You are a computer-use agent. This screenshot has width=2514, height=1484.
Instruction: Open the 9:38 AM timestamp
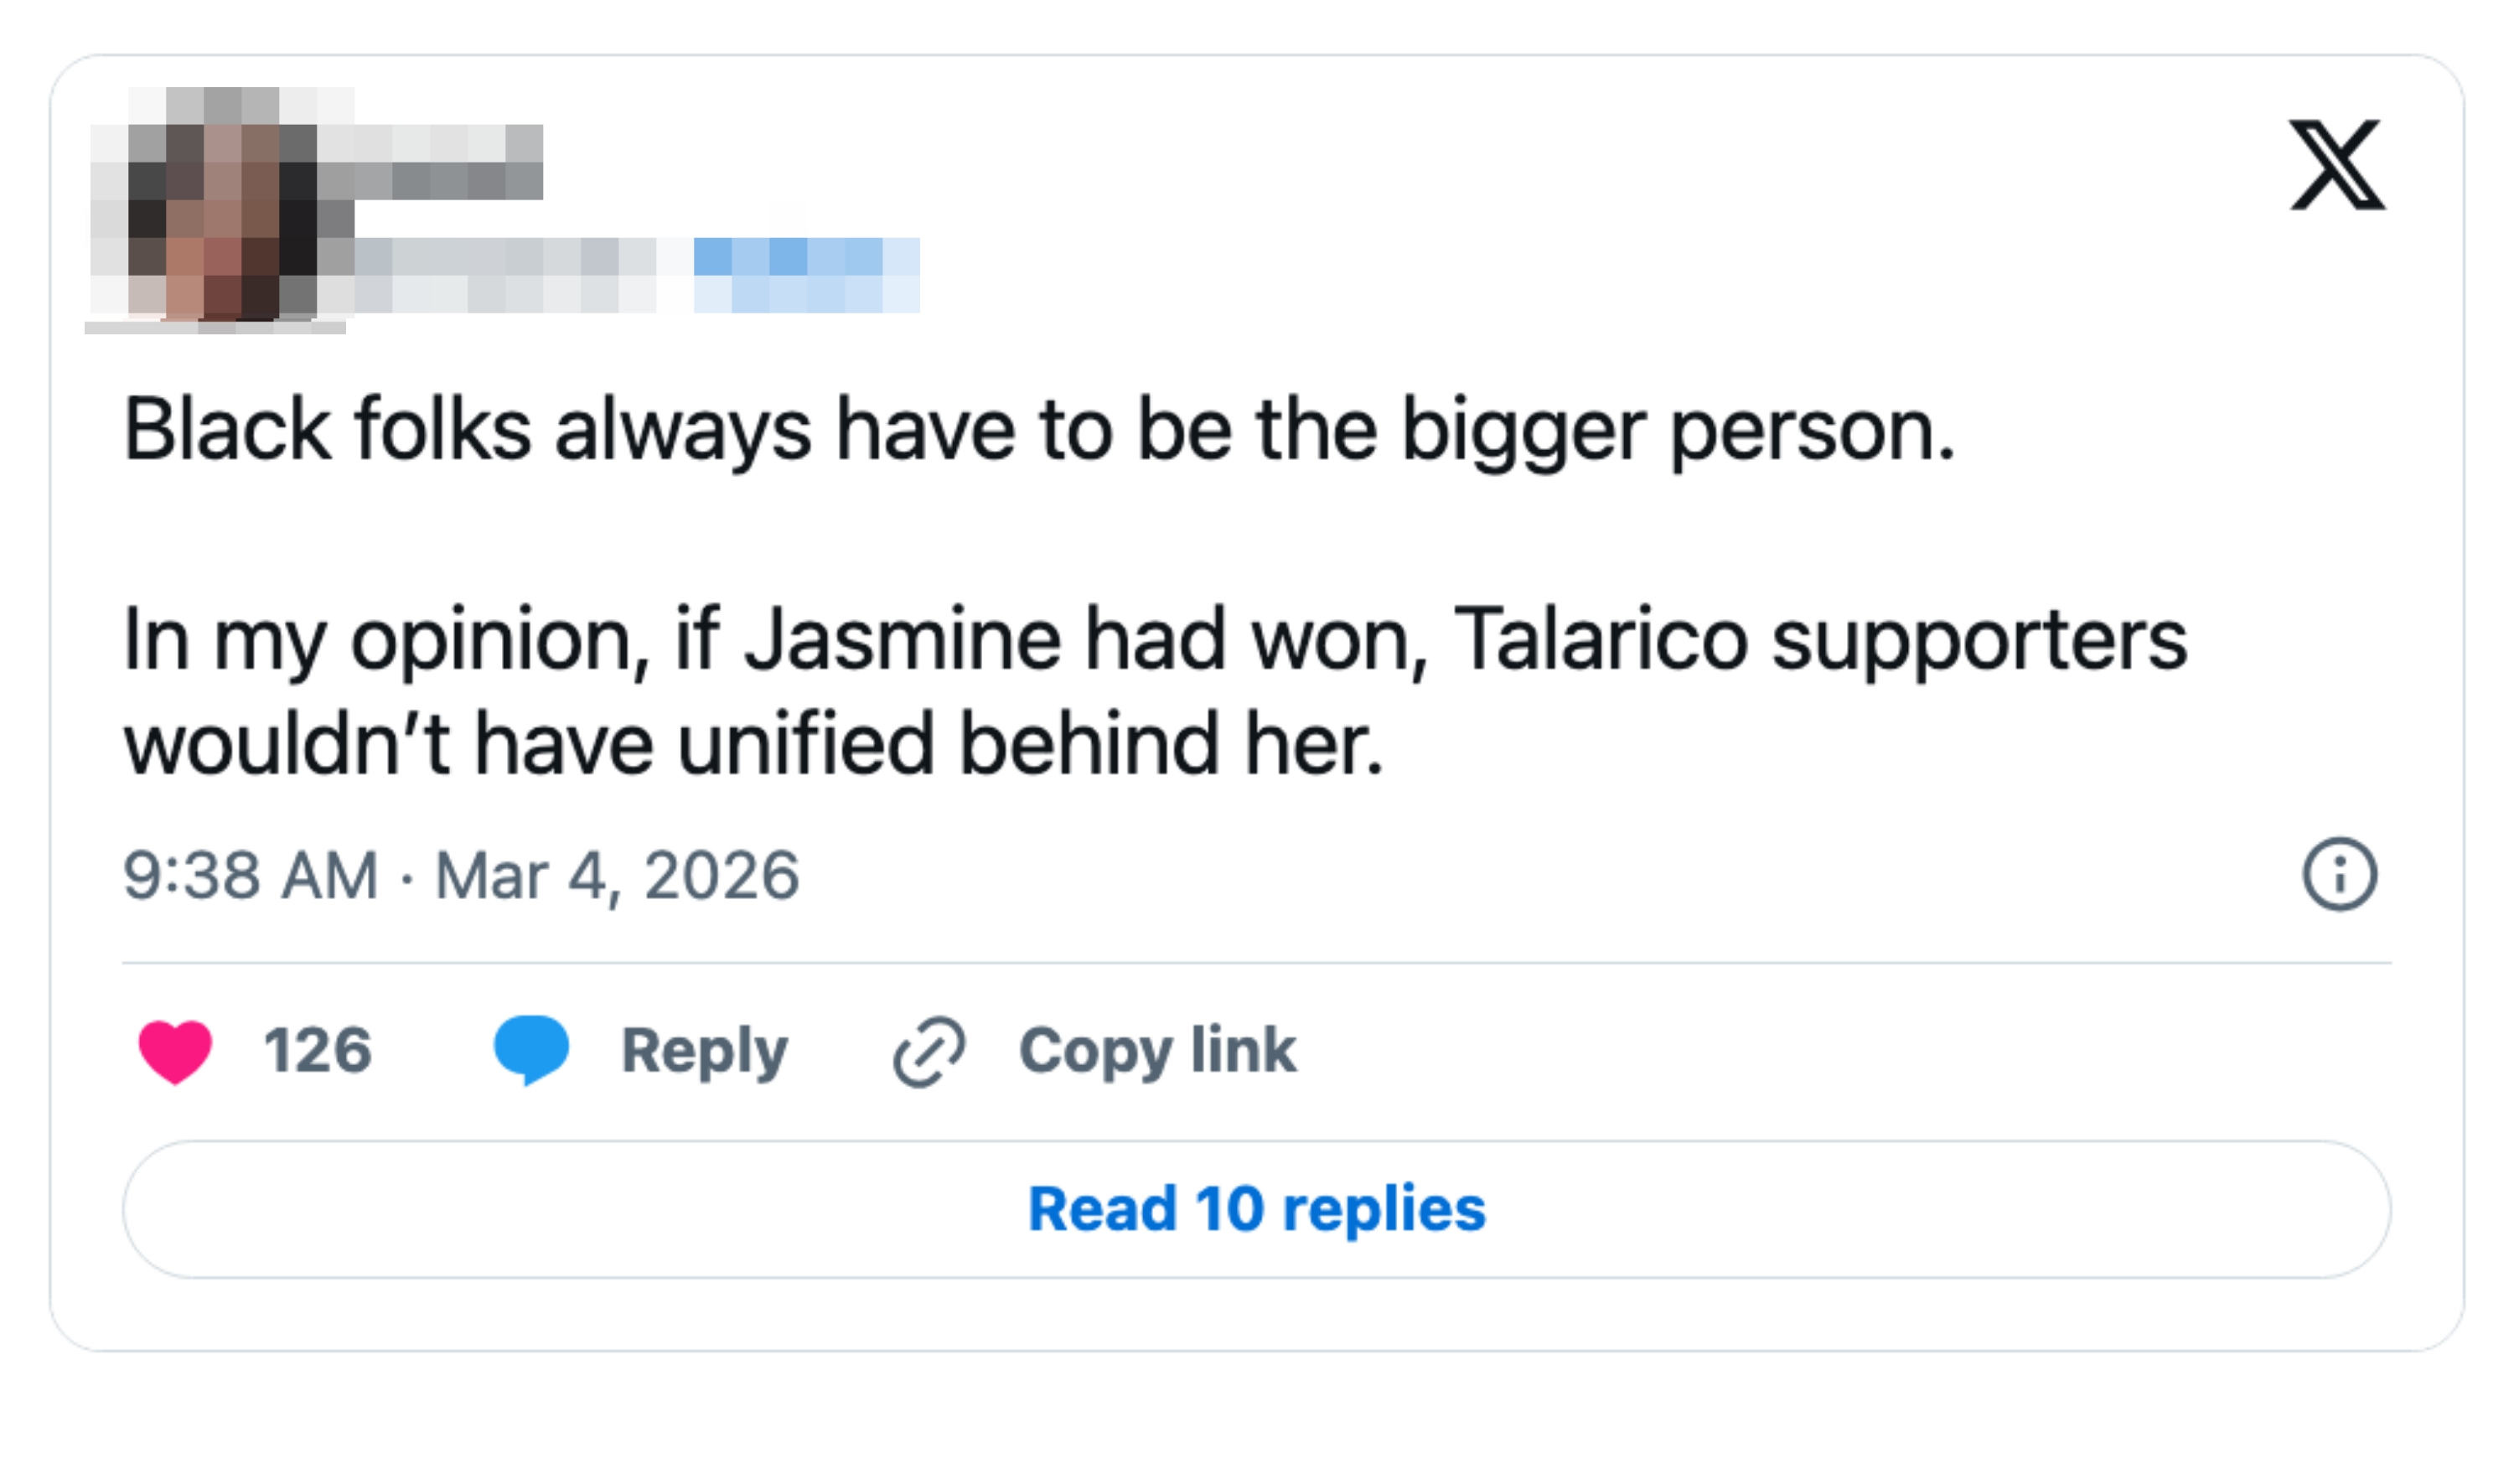point(250,876)
